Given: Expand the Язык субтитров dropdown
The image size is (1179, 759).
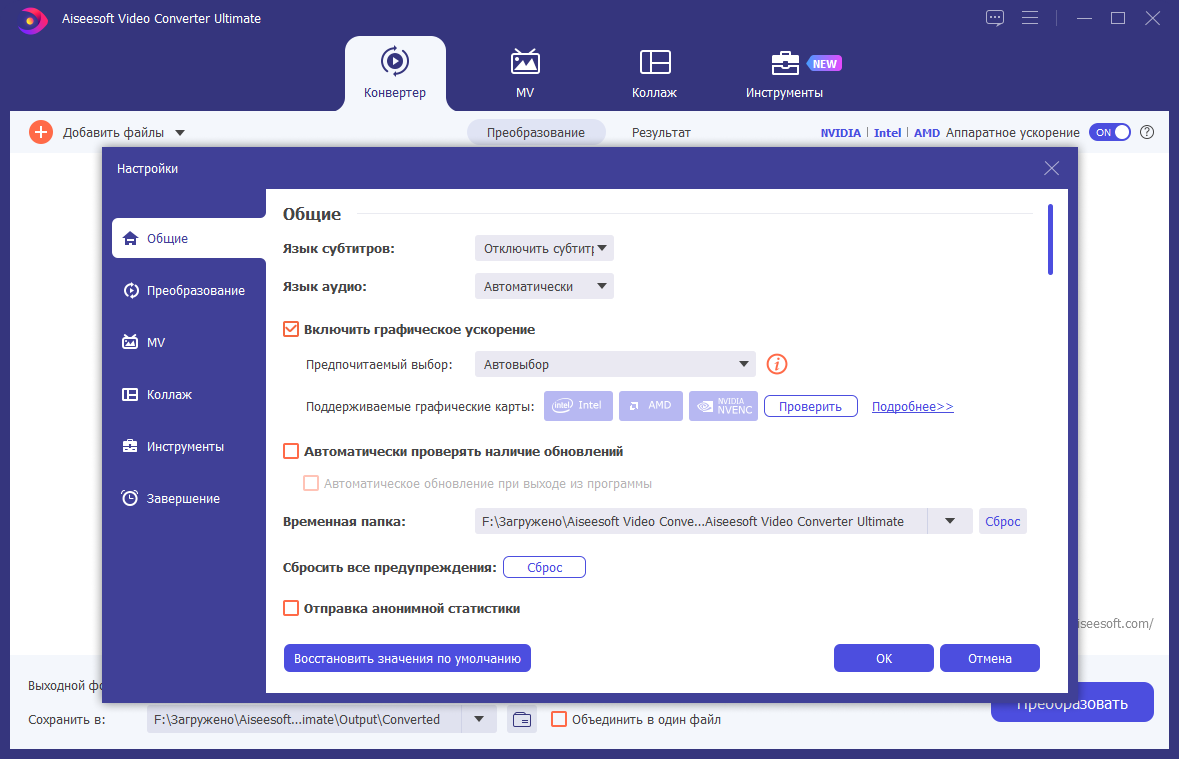Looking at the screenshot, I should pyautogui.click(x=544, y=248).
